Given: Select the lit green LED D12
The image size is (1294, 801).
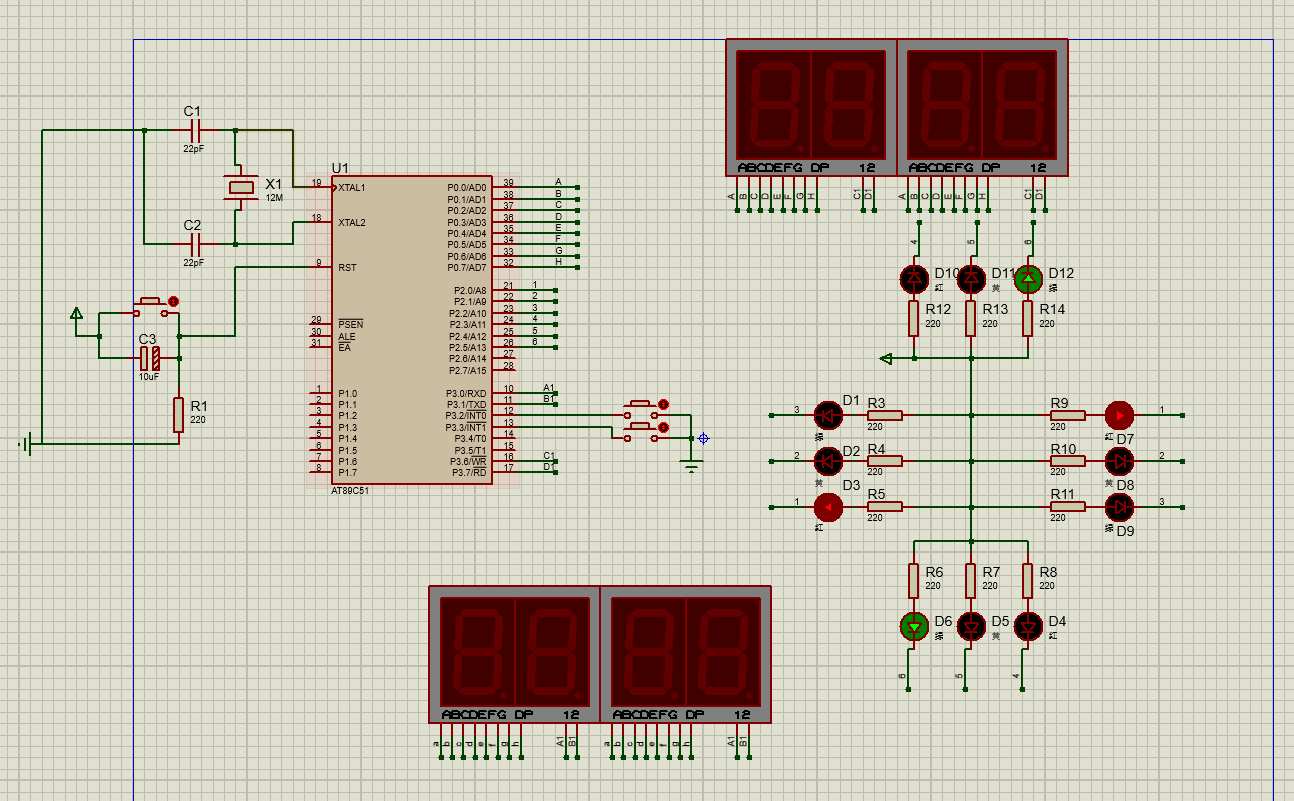Looking at the screenshot, I should (x=1028, y=278).
